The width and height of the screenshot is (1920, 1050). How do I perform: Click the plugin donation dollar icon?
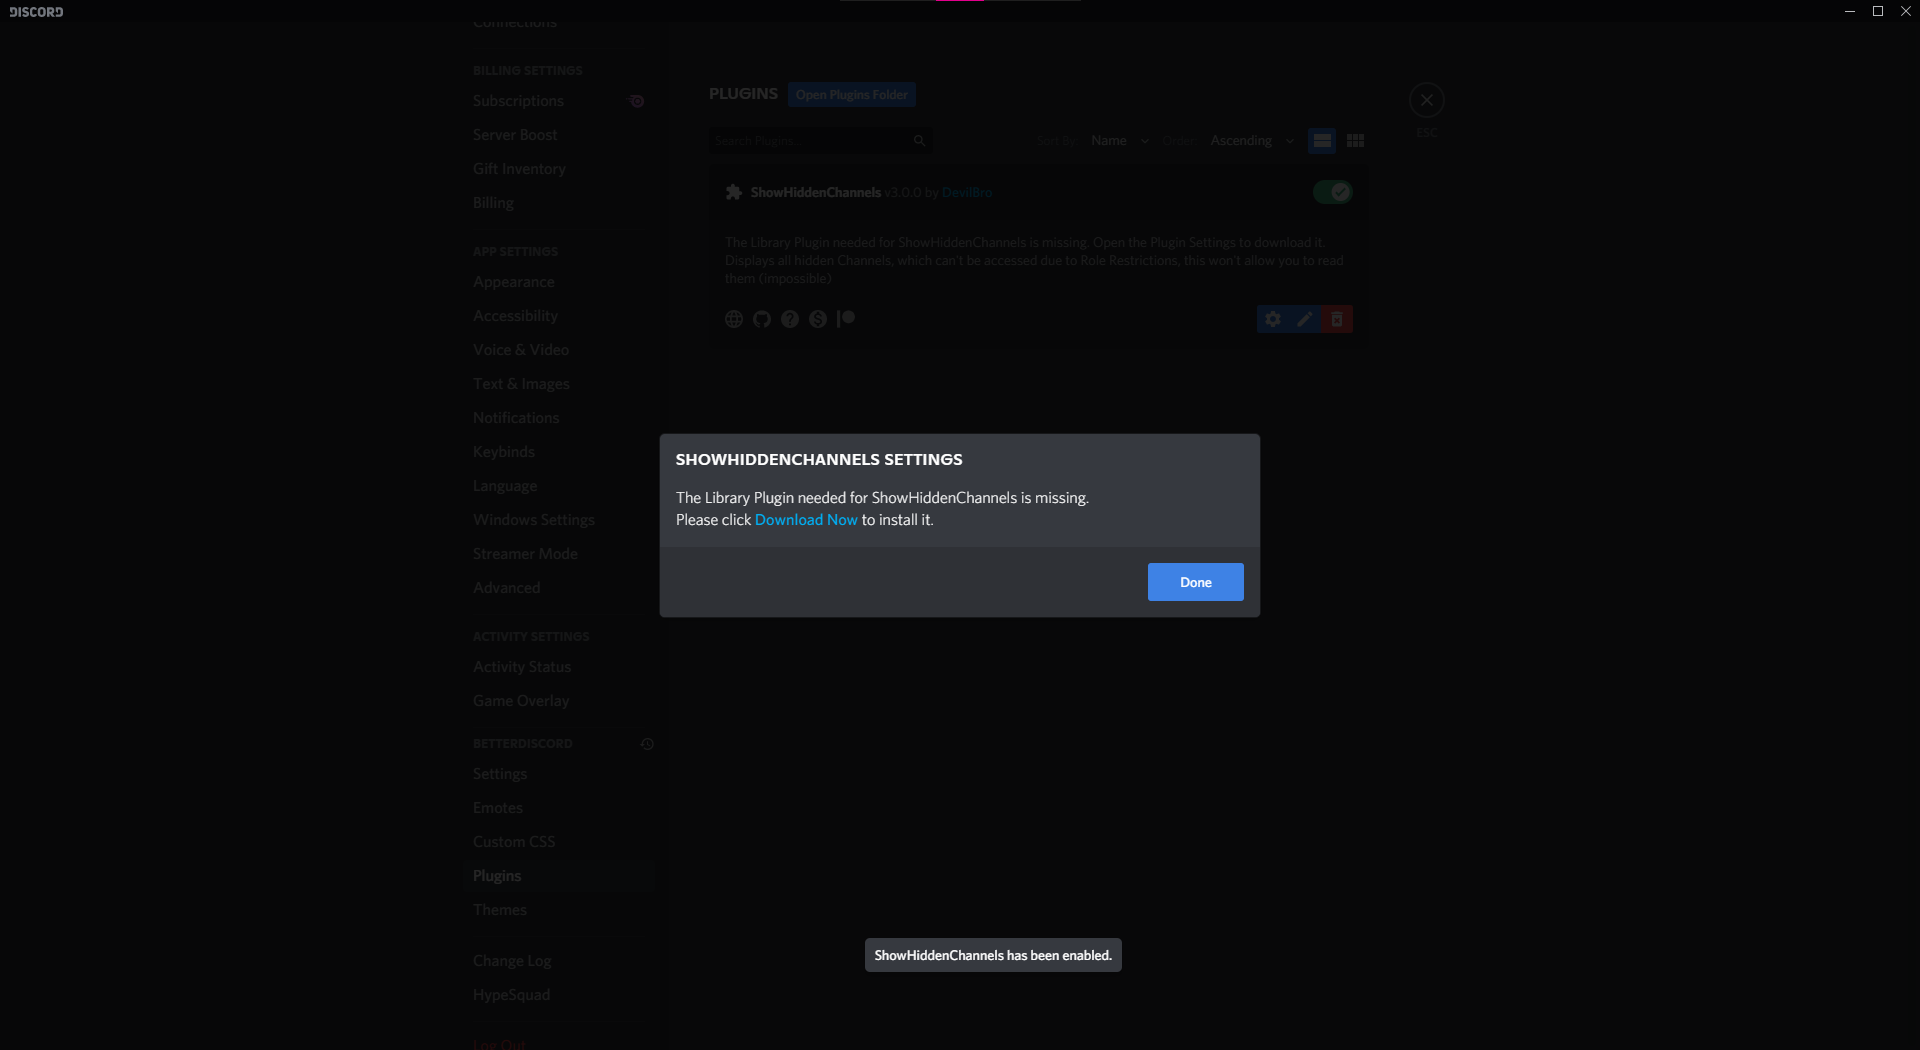pos(817,318)
